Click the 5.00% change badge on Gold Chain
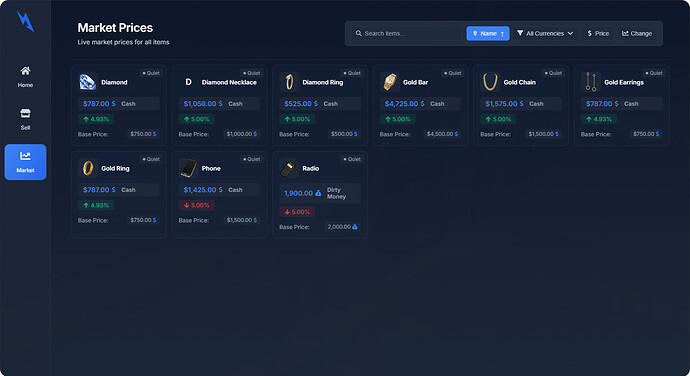Image resolution: width=690 pixels, height=376 pixels. (x=498, y=119)
